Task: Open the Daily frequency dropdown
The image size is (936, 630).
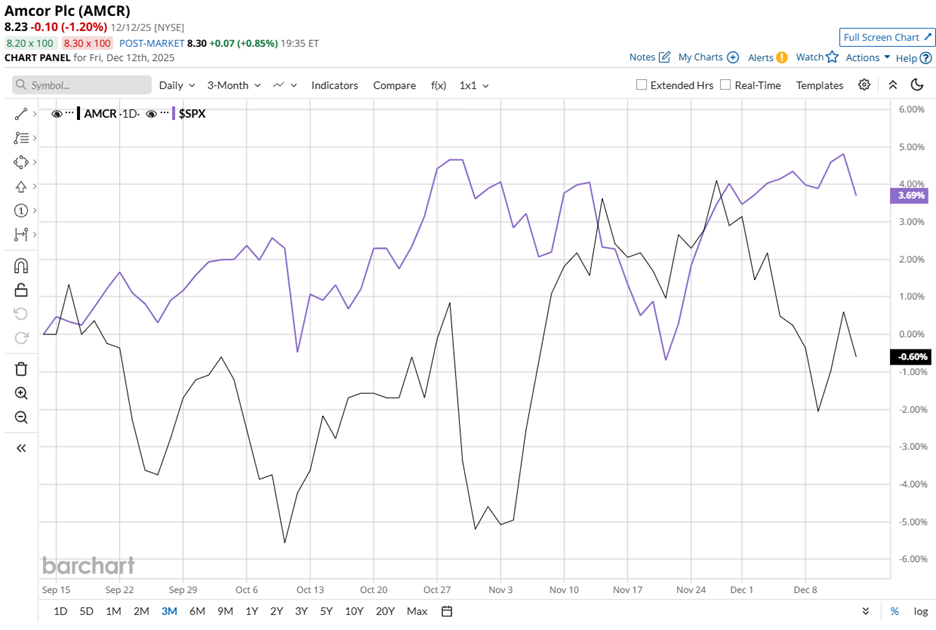Action: click(x=176, y=85)
